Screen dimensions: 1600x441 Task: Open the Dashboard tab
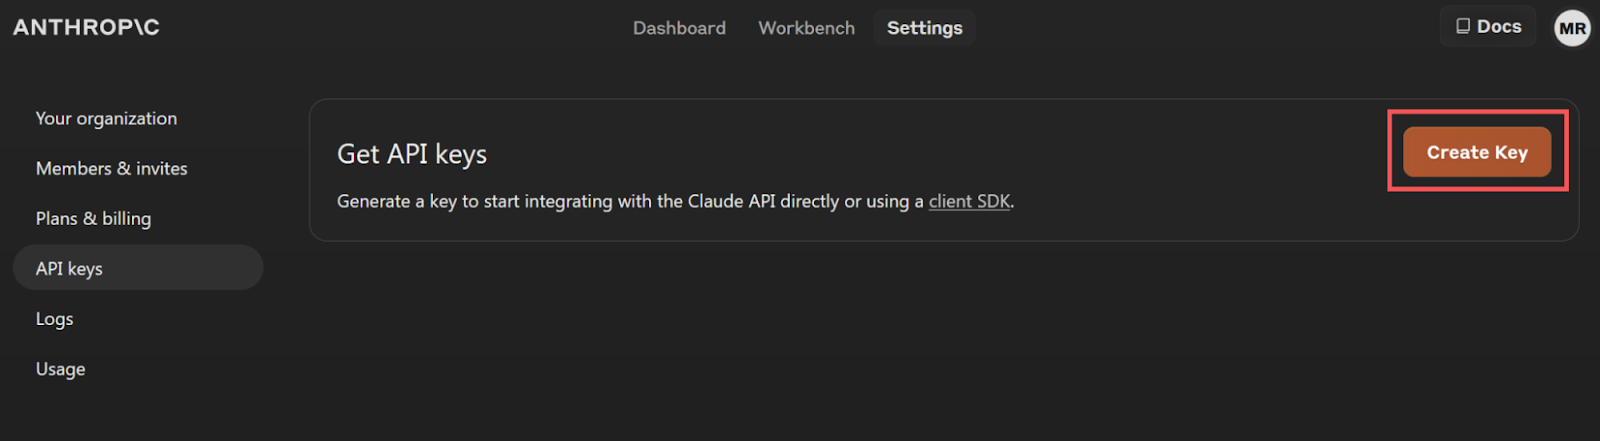point(679,28)
